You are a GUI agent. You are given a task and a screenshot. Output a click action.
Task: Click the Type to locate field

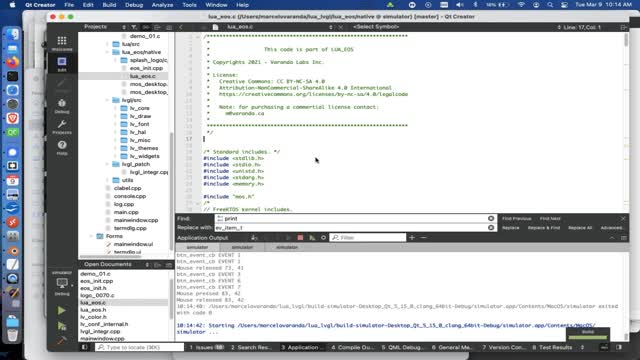(x=140, y=347)
